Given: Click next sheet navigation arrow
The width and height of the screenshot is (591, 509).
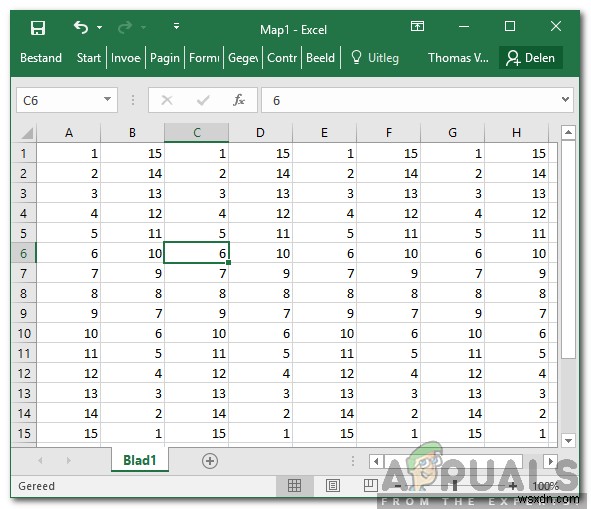Looking at the screenshot, I should (68, 460).
